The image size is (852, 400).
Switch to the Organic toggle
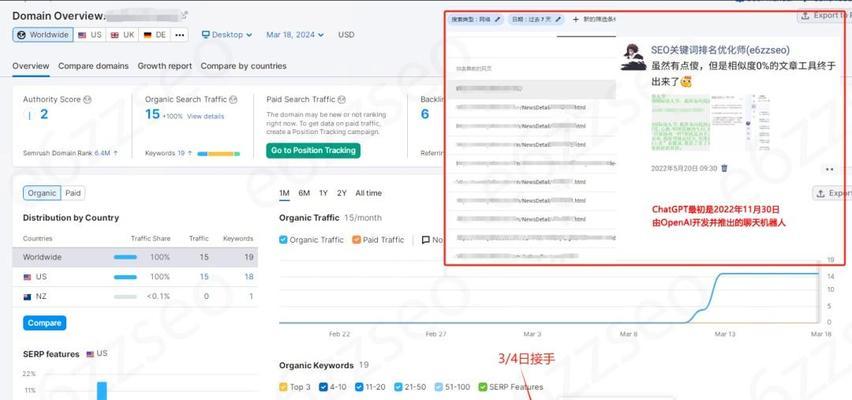pos(42,193)
